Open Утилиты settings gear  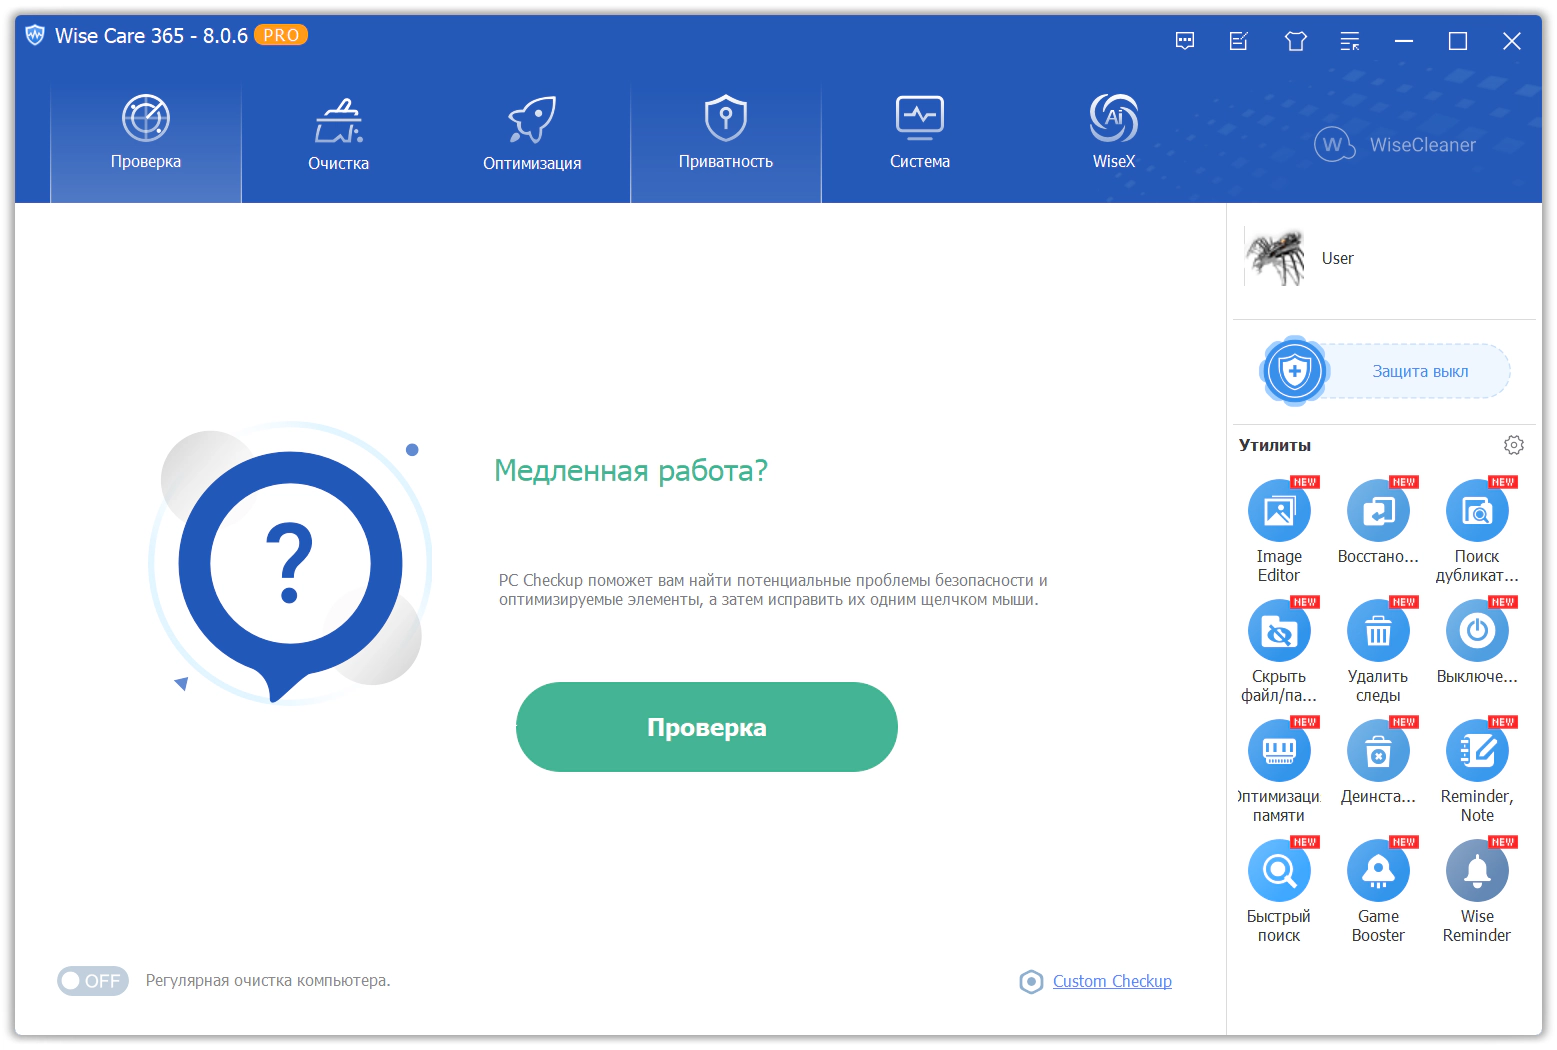point(1514,445)
